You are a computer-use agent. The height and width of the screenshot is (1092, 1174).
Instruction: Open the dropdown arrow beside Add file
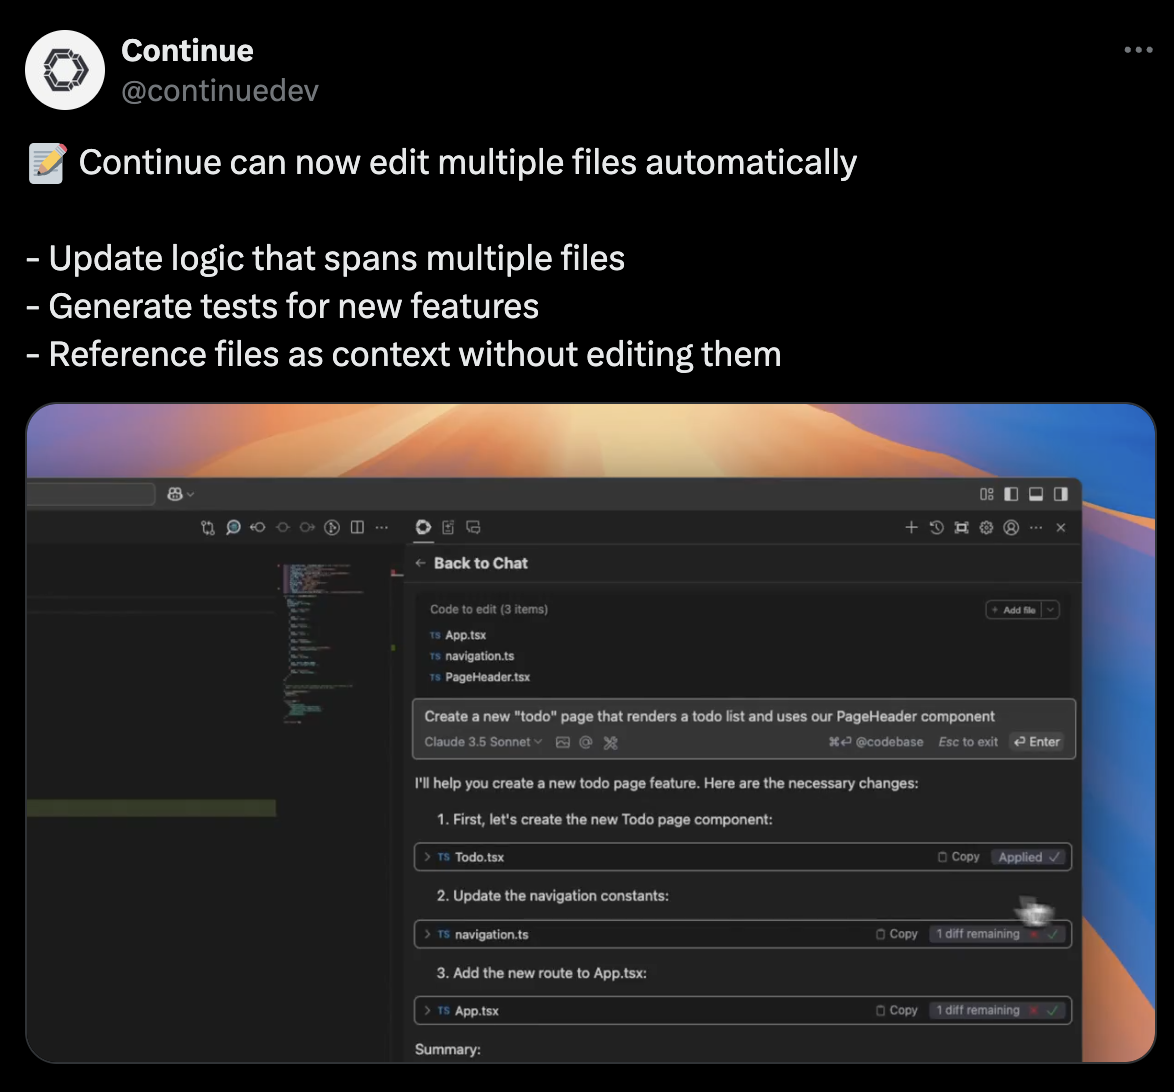(x=1050, y=610)
